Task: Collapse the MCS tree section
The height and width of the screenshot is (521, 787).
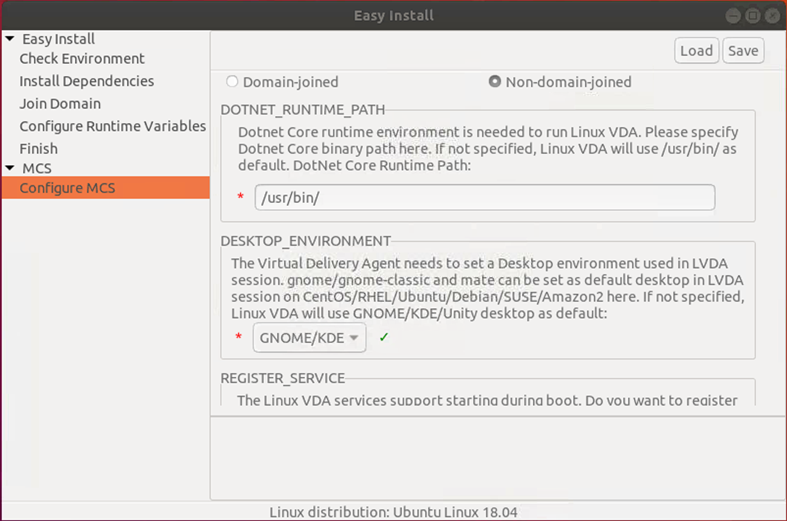Action: (10, 168)
